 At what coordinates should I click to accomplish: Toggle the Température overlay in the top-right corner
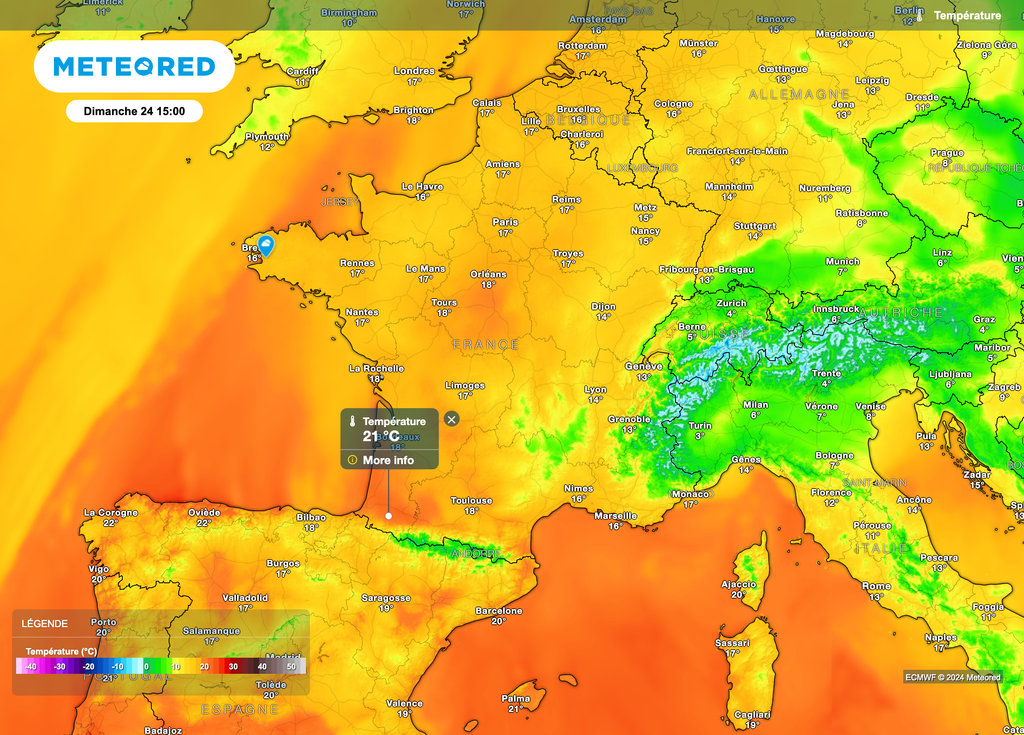tap(968, 15)
